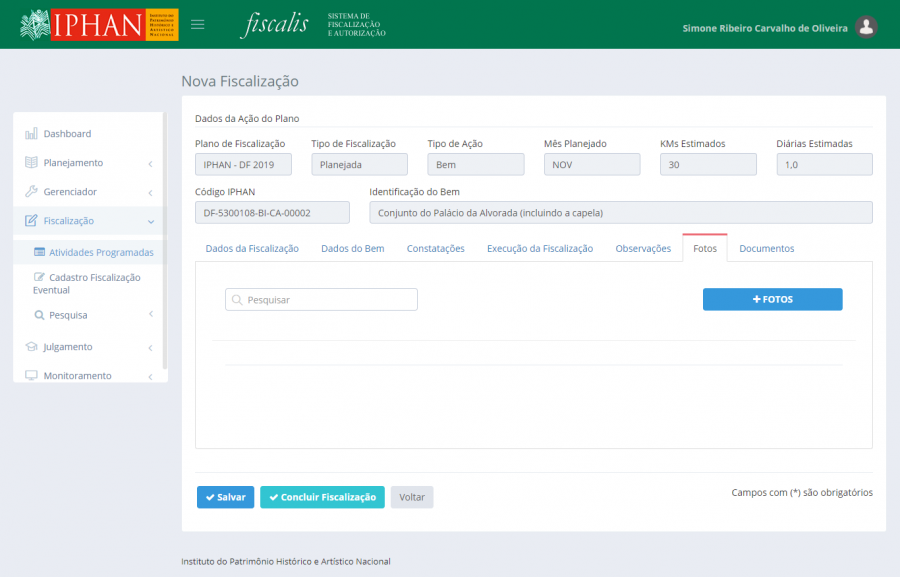Expand the Planejamento menu chevron
The height and width of the screenshot is (577, 900).
150,164
